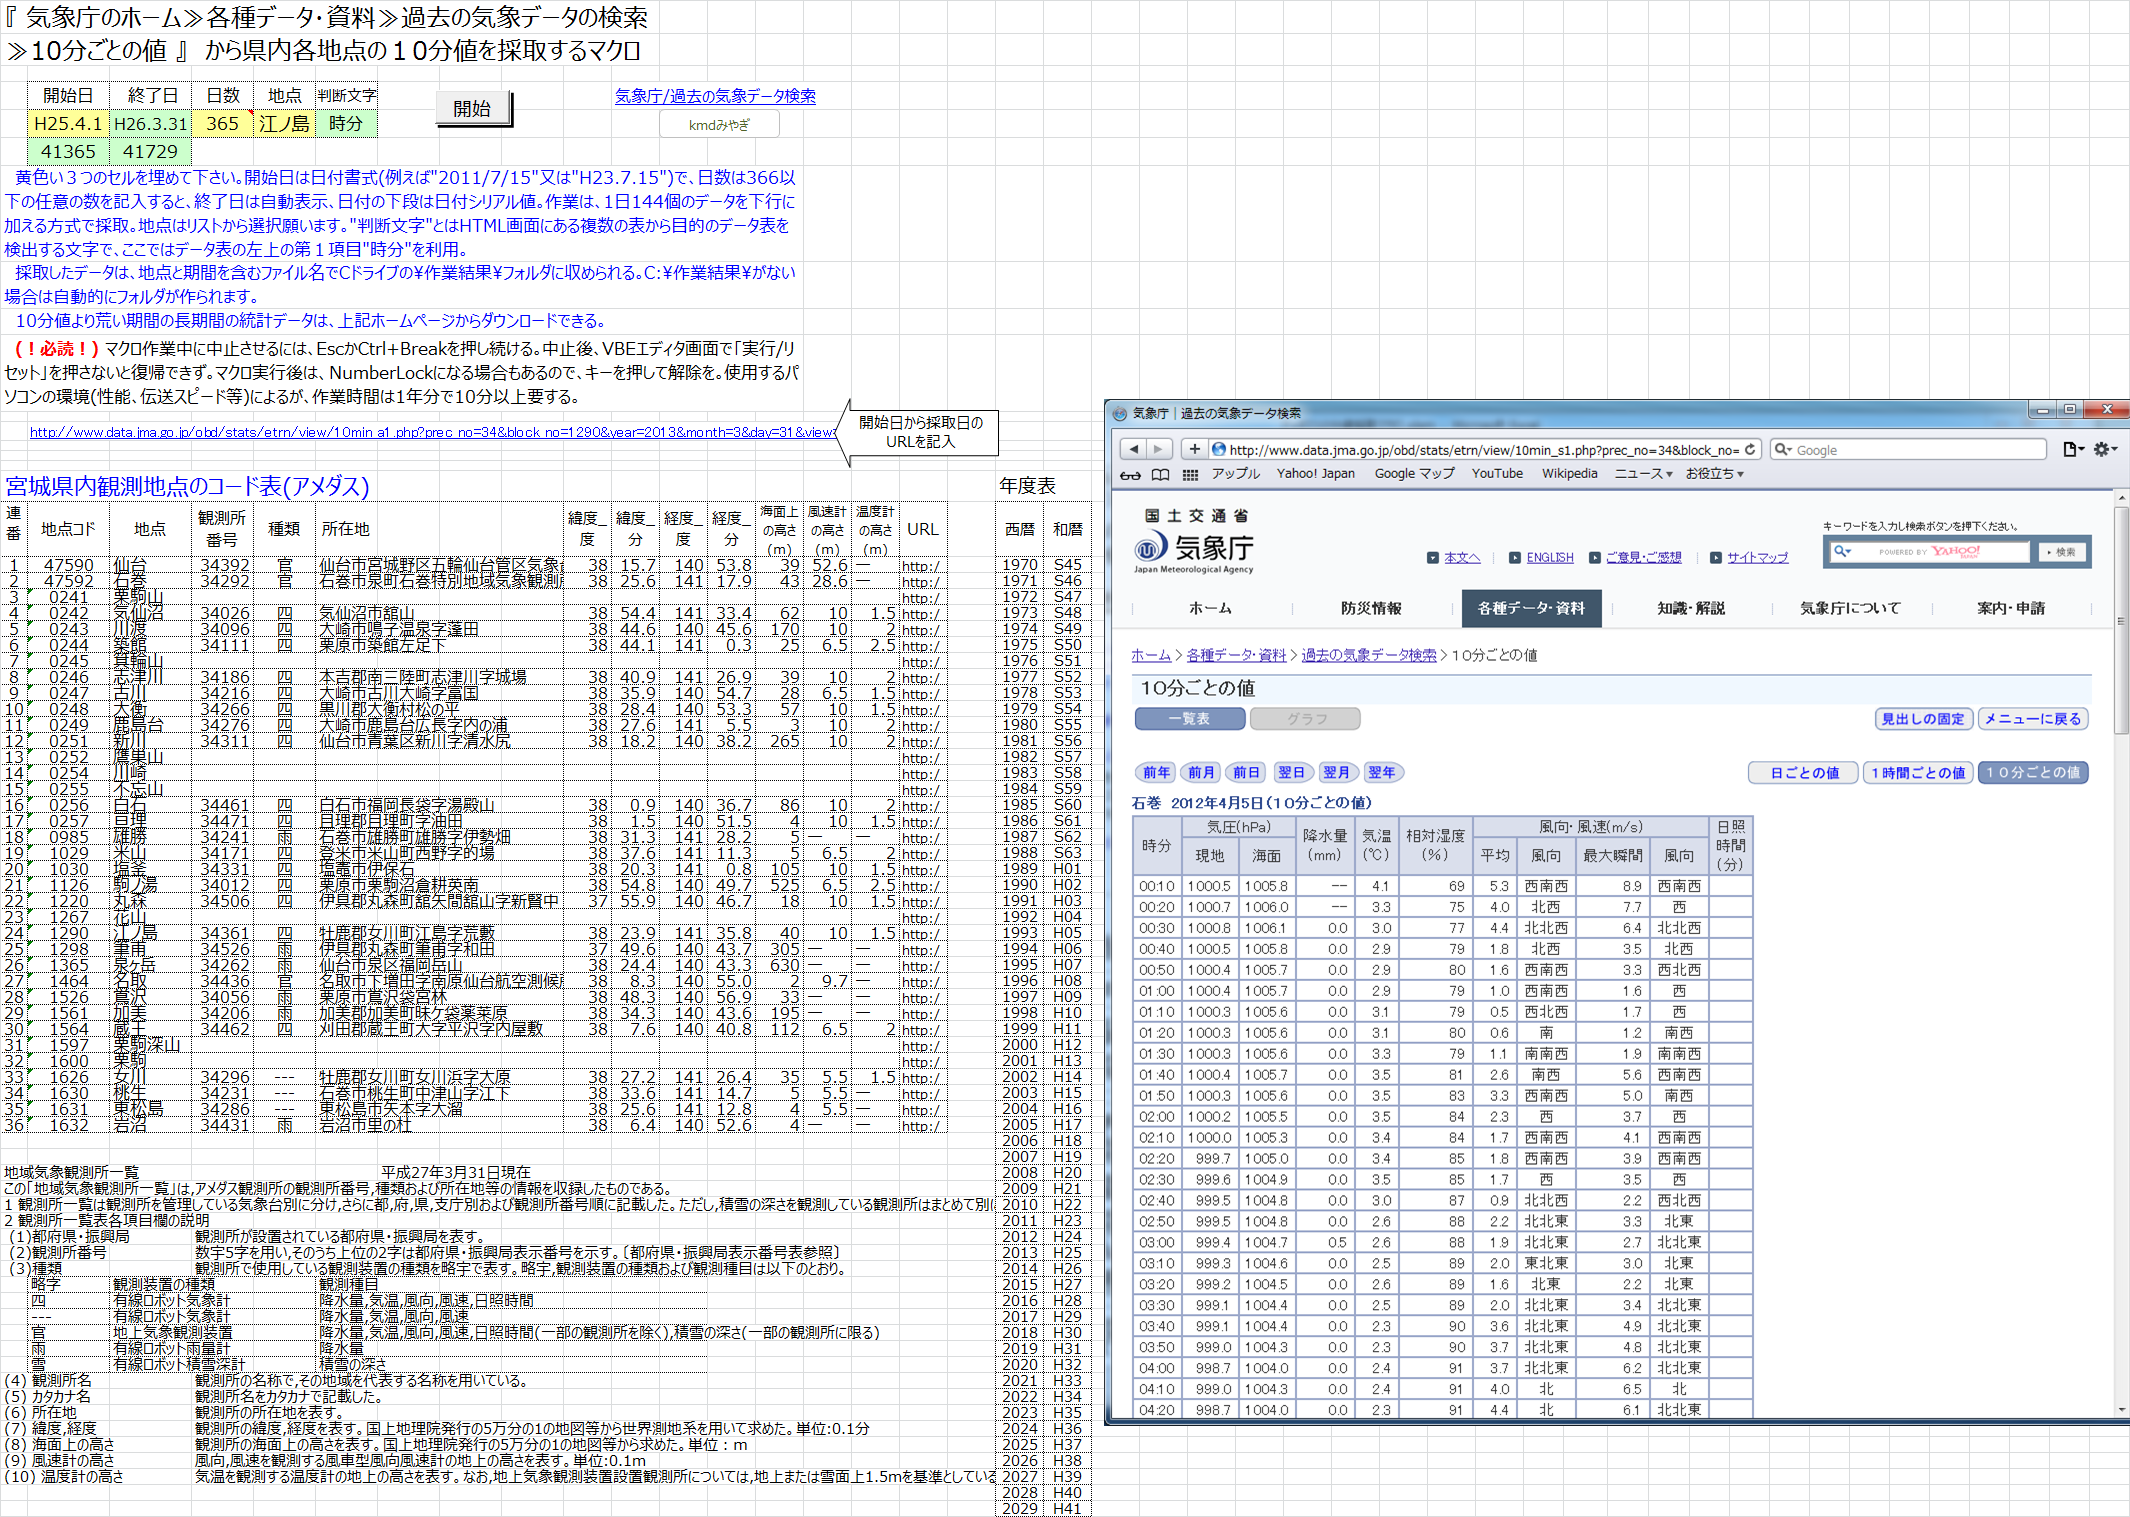The image size is (2130, 1517).
Task: Open the Yahoo search magnifier dropdown on the page
Action: pyautogui.click(x=1842, y=551)
